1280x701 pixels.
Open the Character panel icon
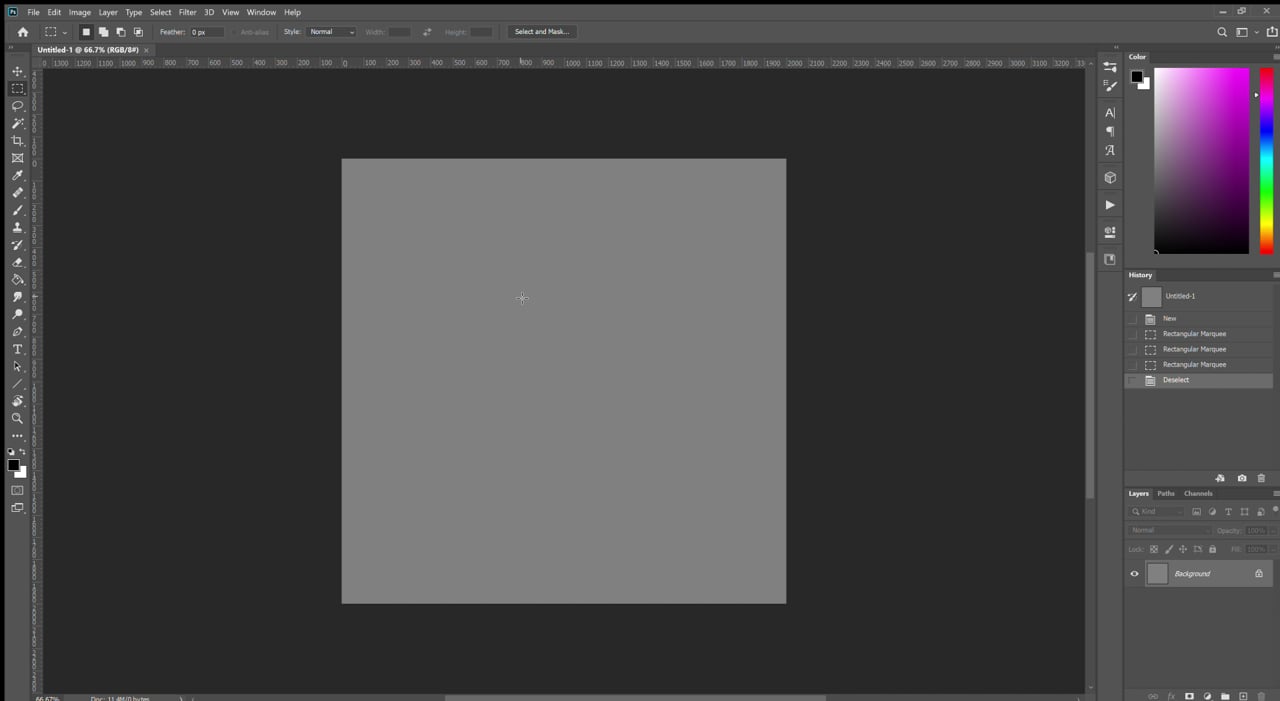tap(1110, 113)
